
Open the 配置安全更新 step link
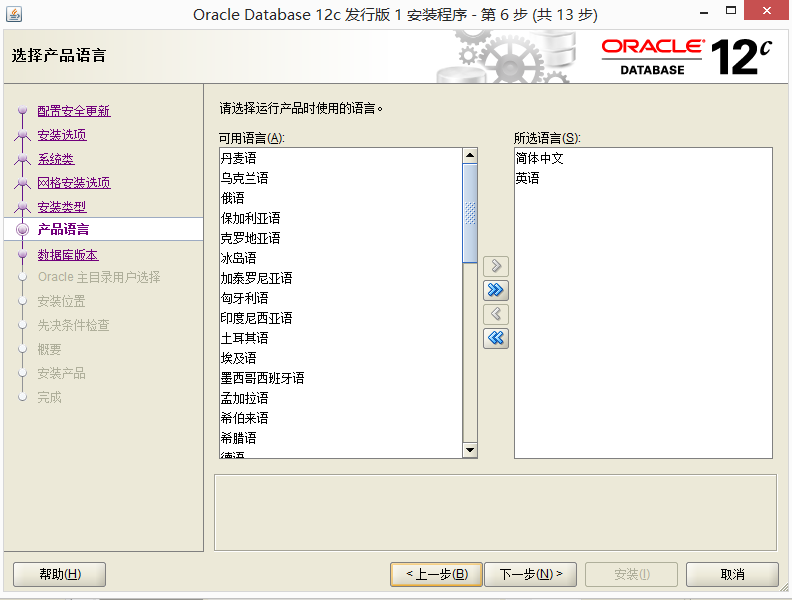74,111
